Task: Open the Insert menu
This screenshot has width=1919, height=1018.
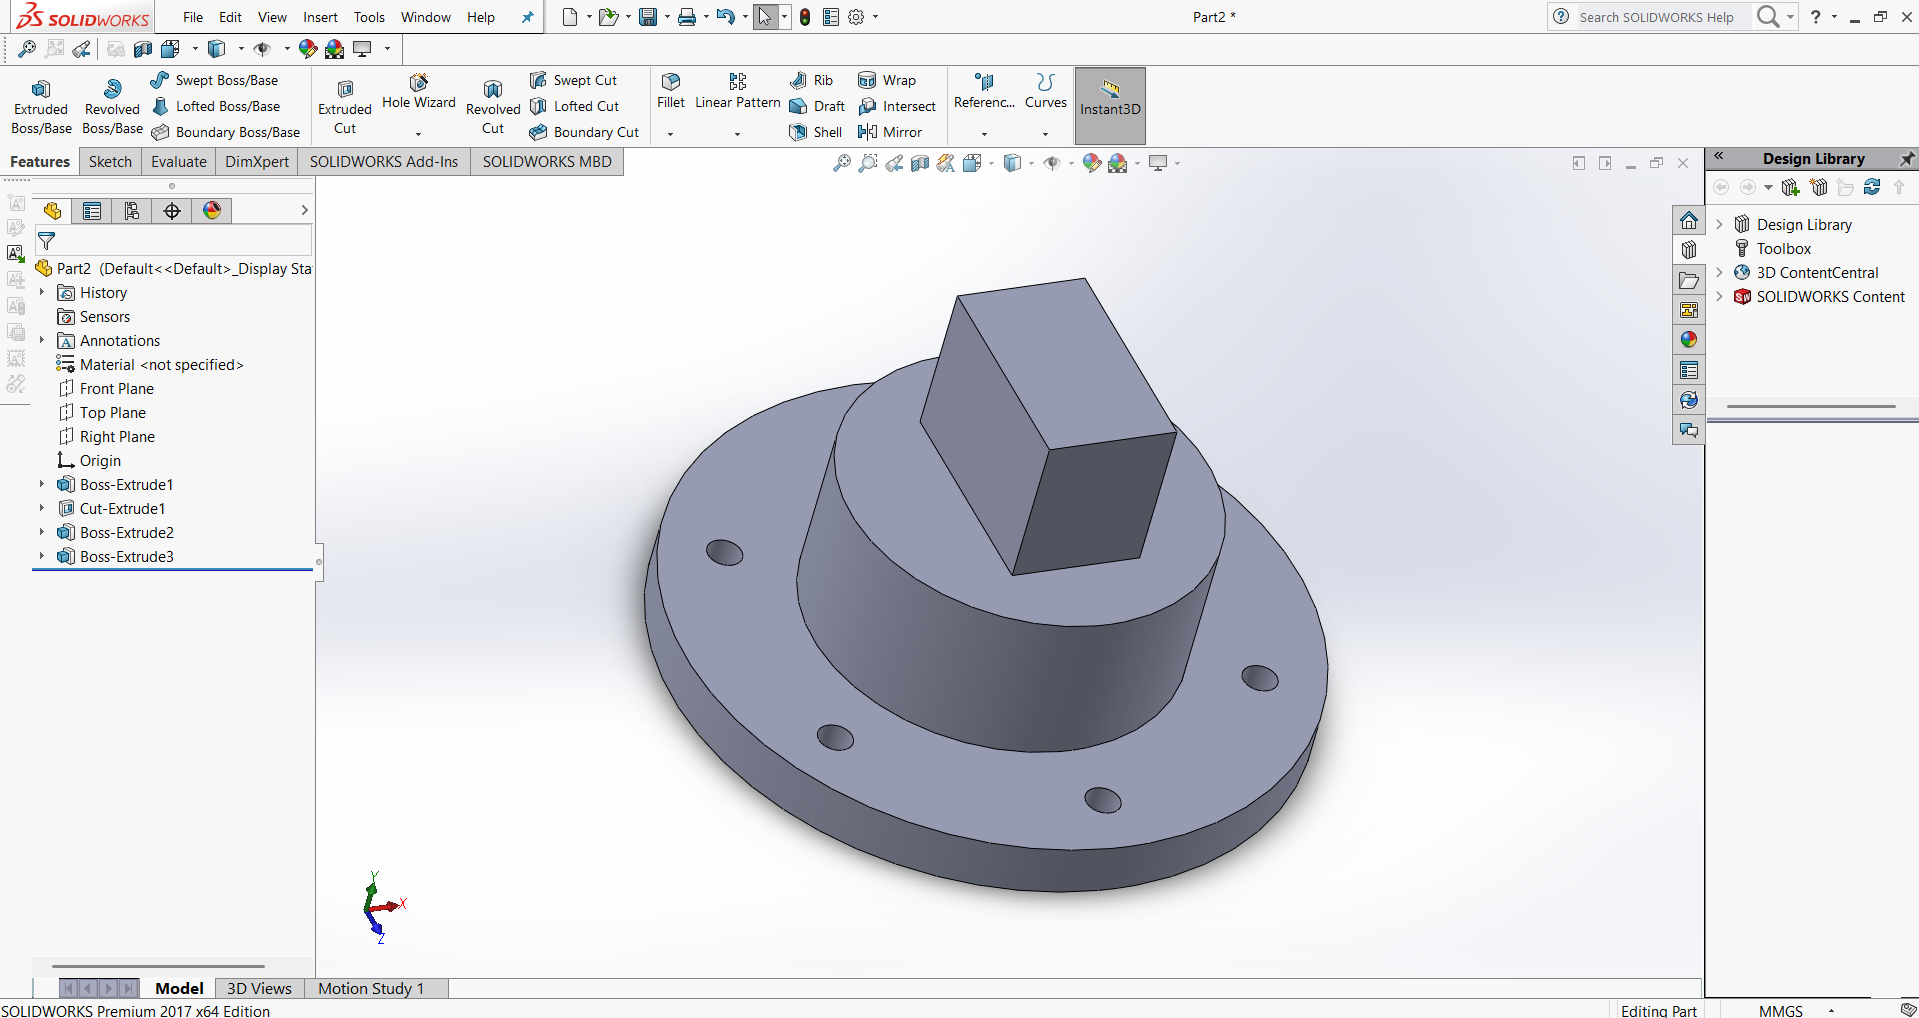Action: (x=320, y=17)
